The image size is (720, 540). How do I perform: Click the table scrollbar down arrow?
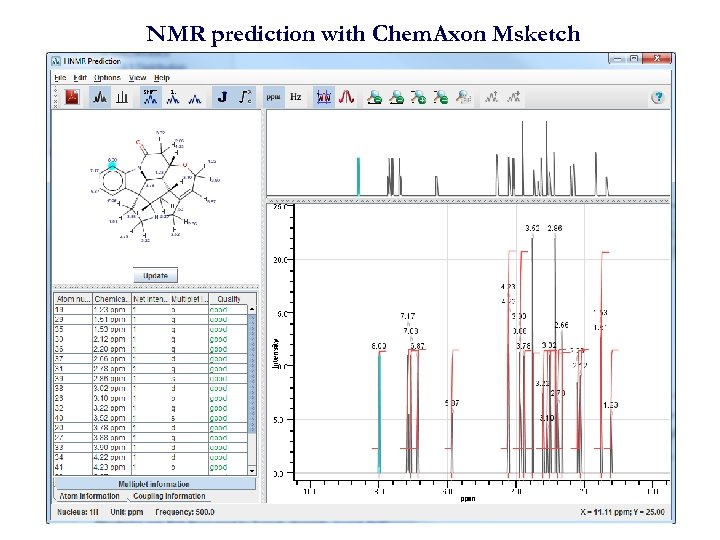[252, 471]
